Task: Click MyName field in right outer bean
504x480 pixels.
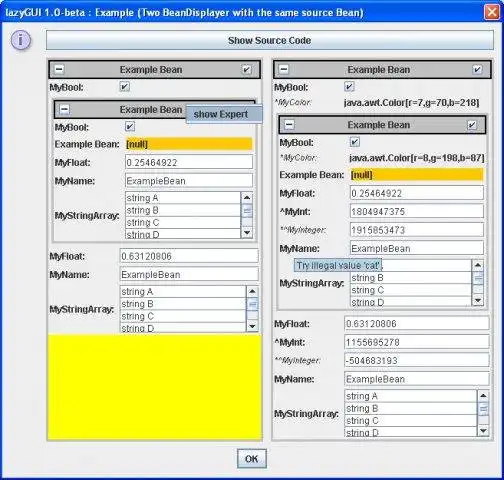Action: pos(417,379)
